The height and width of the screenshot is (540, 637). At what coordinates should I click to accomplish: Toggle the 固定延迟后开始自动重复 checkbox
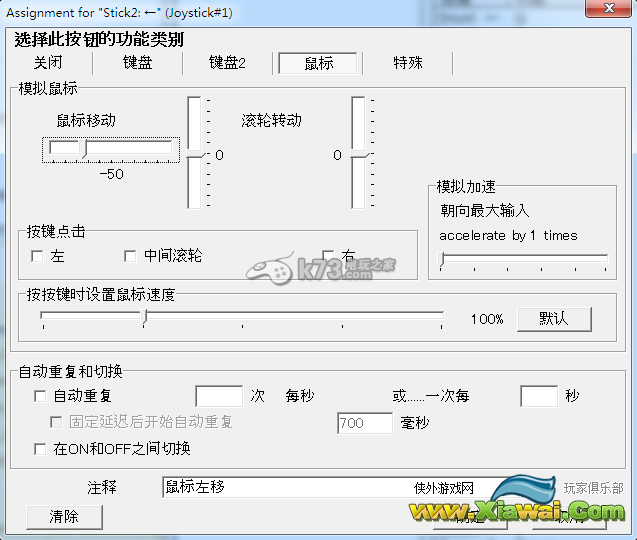[x=56, y=422]
